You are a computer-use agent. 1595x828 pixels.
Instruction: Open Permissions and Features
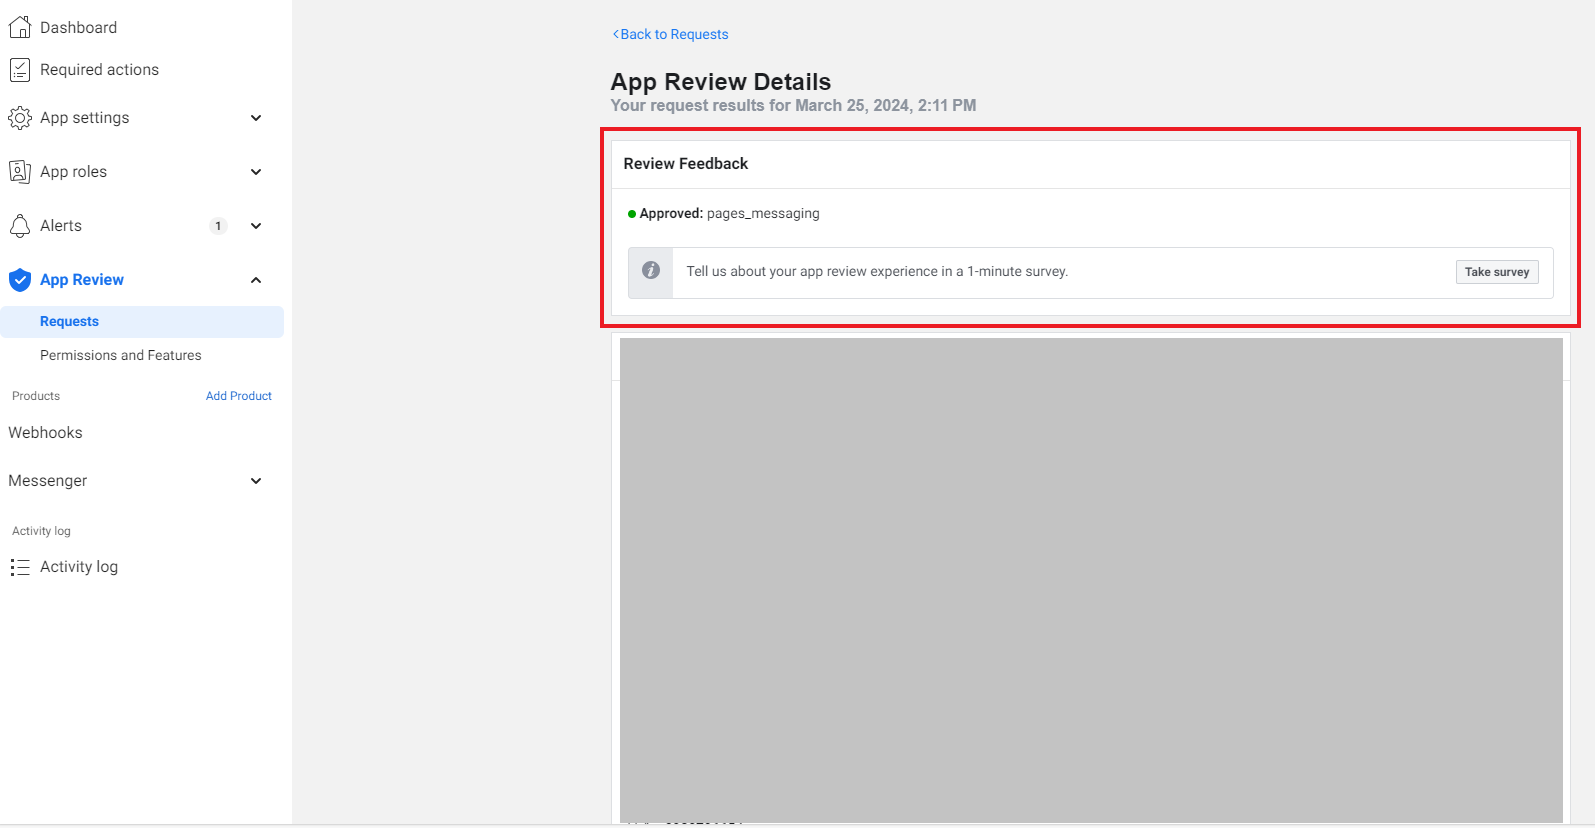pyautogui.click(x=120, y=355)
